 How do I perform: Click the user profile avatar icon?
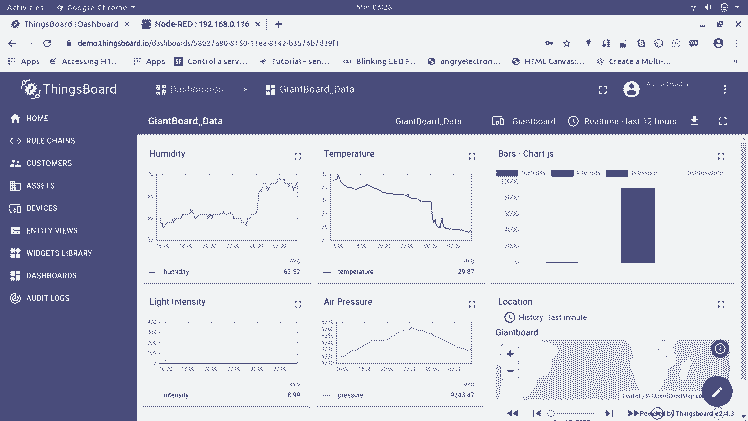pyautogui.click(x=631, y=89)
